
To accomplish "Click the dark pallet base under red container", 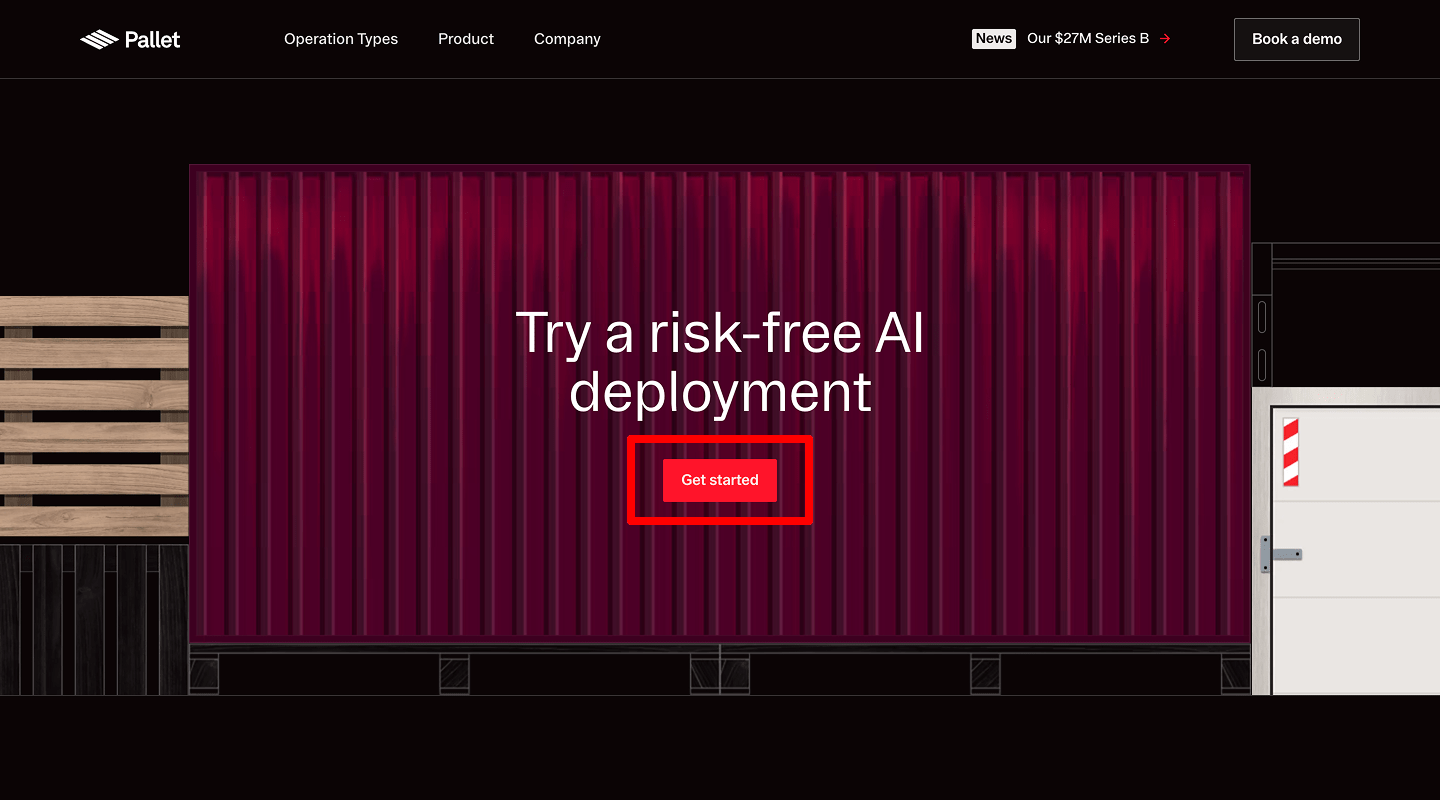I will 720,670.
